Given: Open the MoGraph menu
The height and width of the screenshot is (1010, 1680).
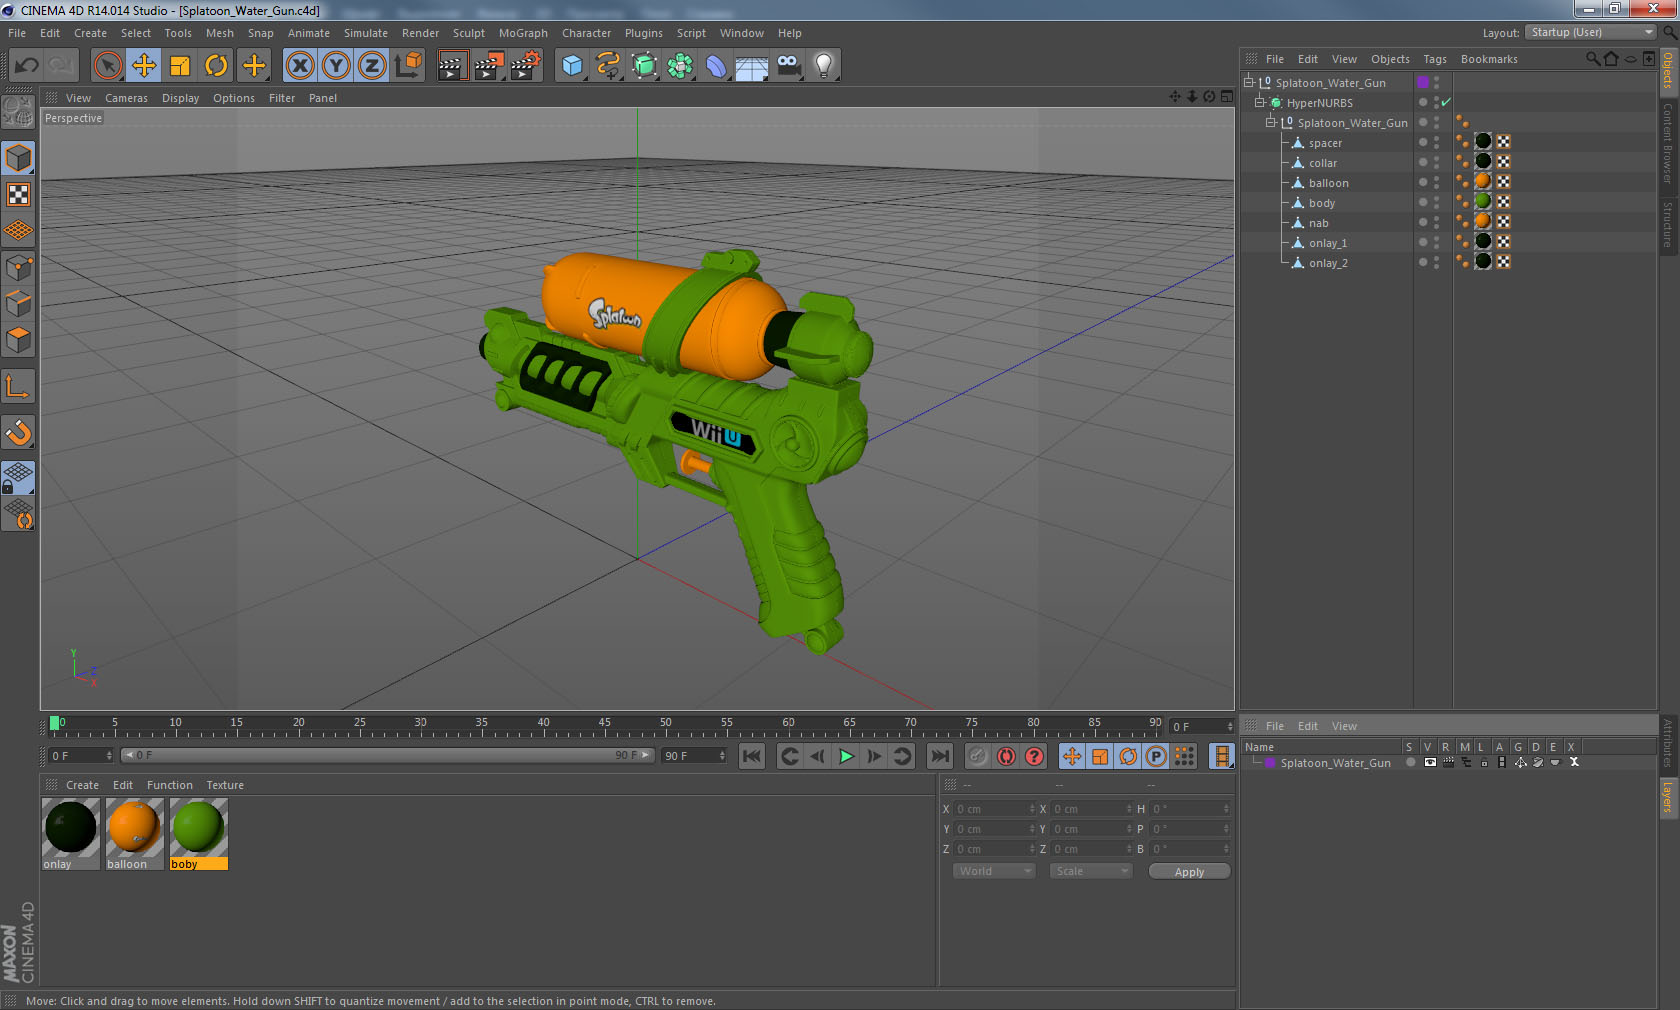Looking at the screenshot, I should pyautogui.click(x=523, y=33).
